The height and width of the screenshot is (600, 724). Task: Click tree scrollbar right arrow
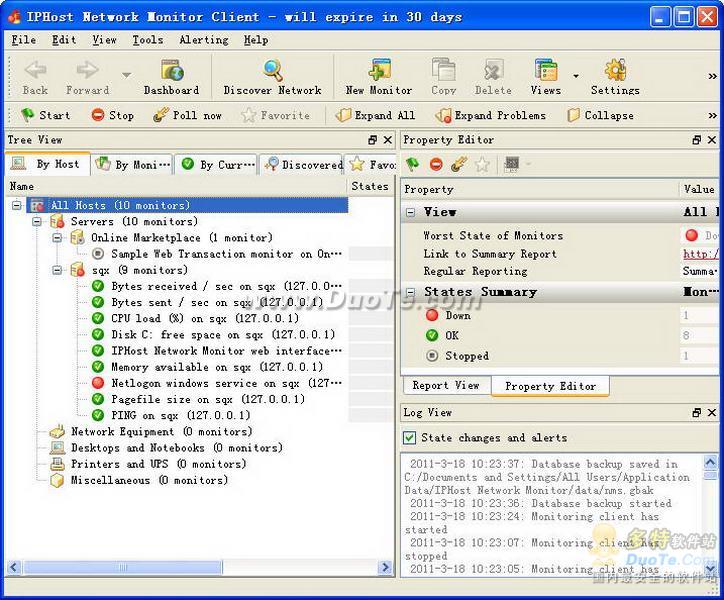[385, 567]
